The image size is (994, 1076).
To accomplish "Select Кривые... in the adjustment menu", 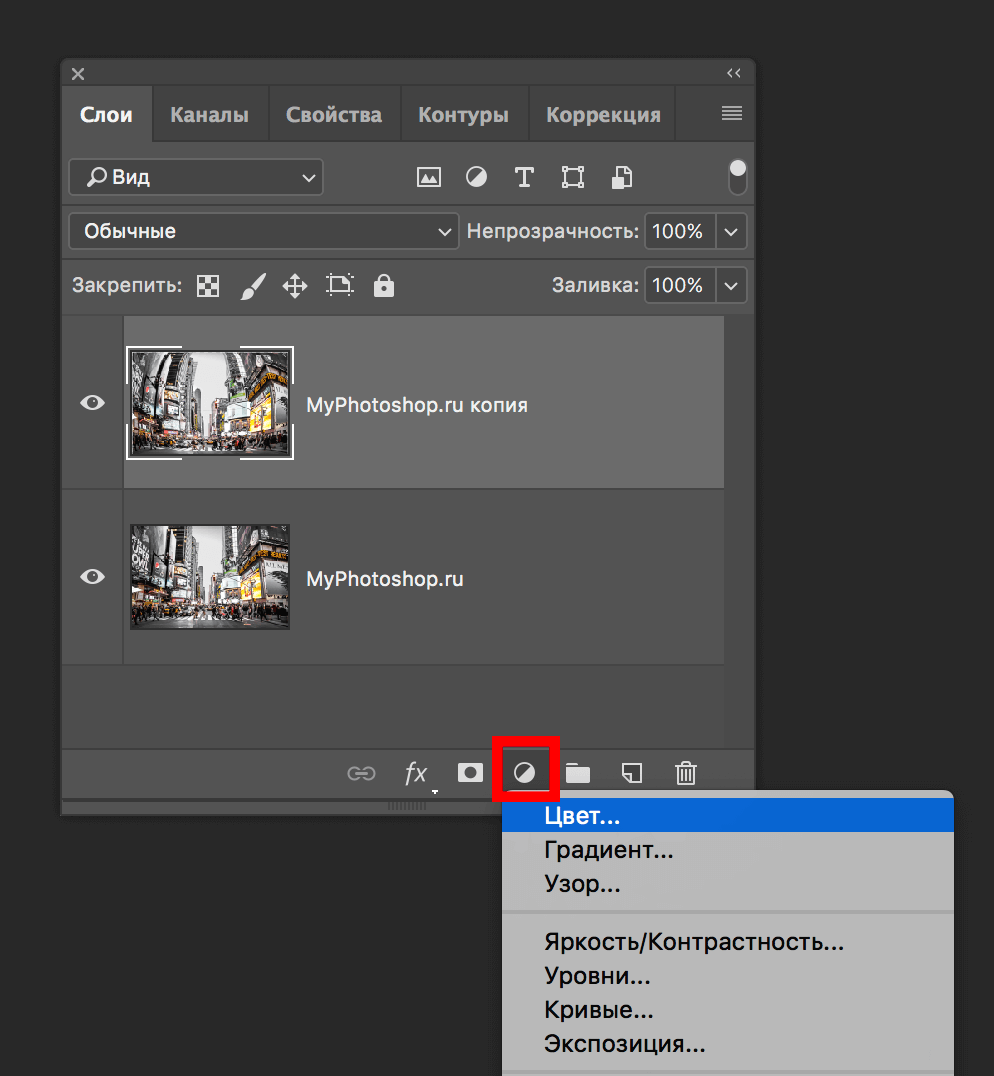I will click(598, 1010).
